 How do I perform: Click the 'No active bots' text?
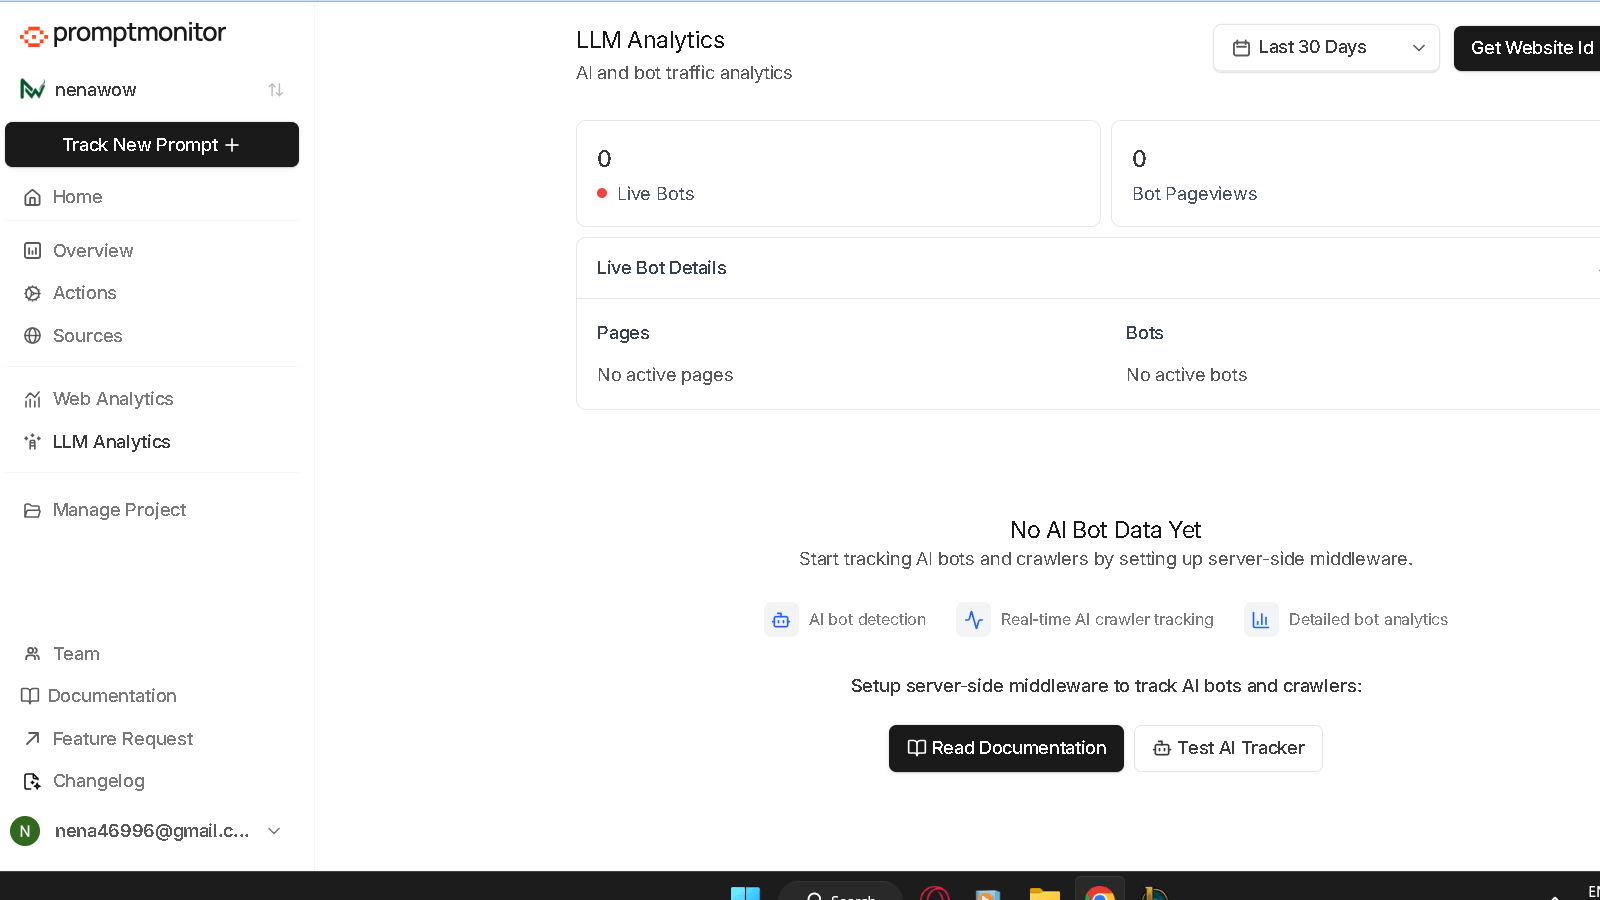click(1186, 375)
